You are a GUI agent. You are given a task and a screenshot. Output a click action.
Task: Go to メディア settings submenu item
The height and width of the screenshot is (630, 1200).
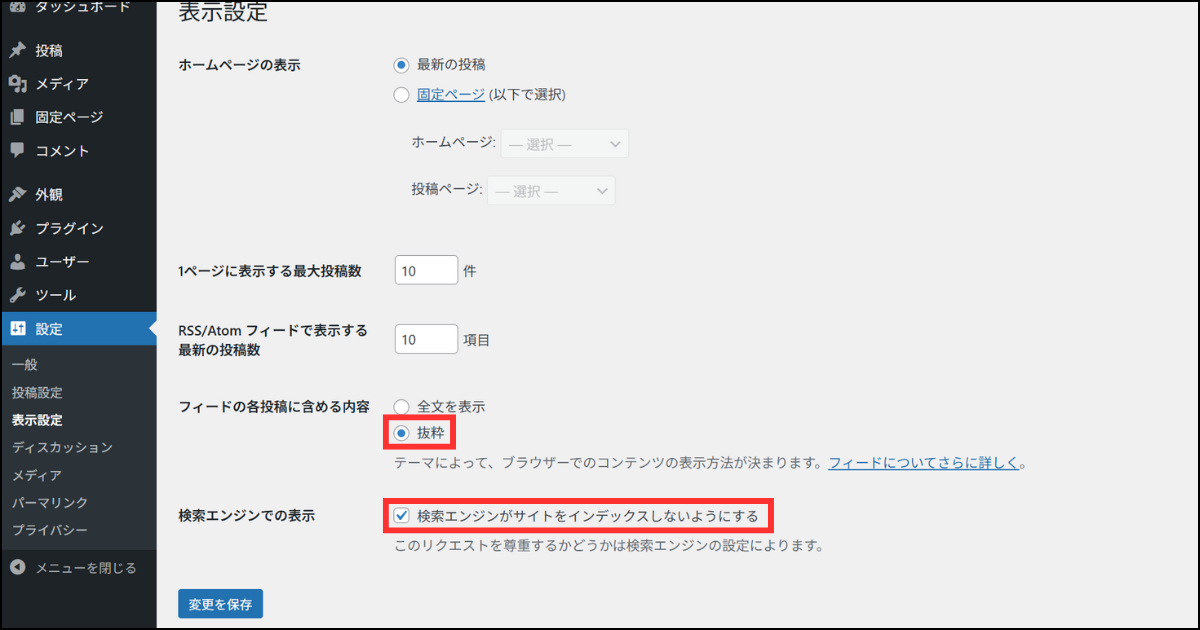pos(37,475)
